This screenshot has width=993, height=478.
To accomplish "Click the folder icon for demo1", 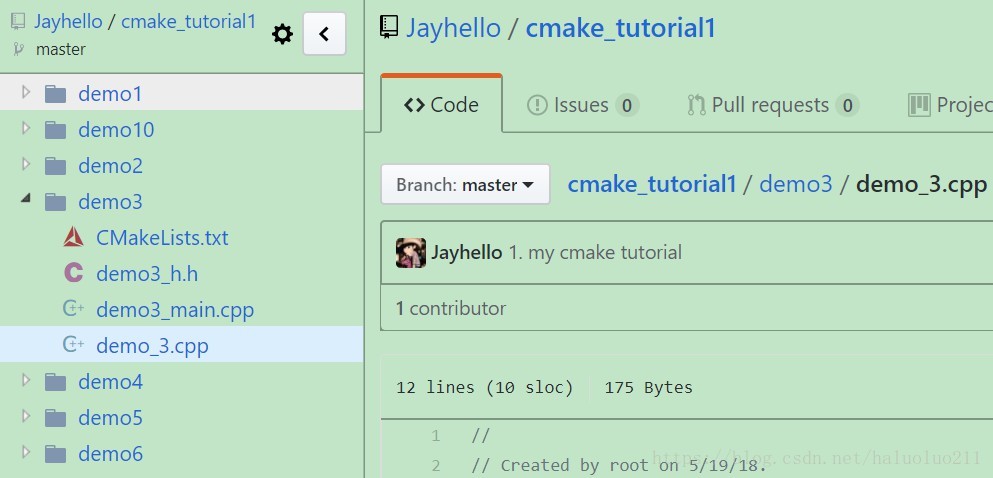I will [56, 94].
